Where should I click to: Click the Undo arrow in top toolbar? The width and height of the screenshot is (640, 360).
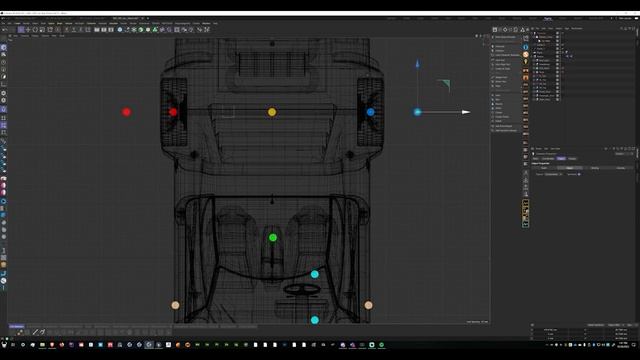point(4,30)
